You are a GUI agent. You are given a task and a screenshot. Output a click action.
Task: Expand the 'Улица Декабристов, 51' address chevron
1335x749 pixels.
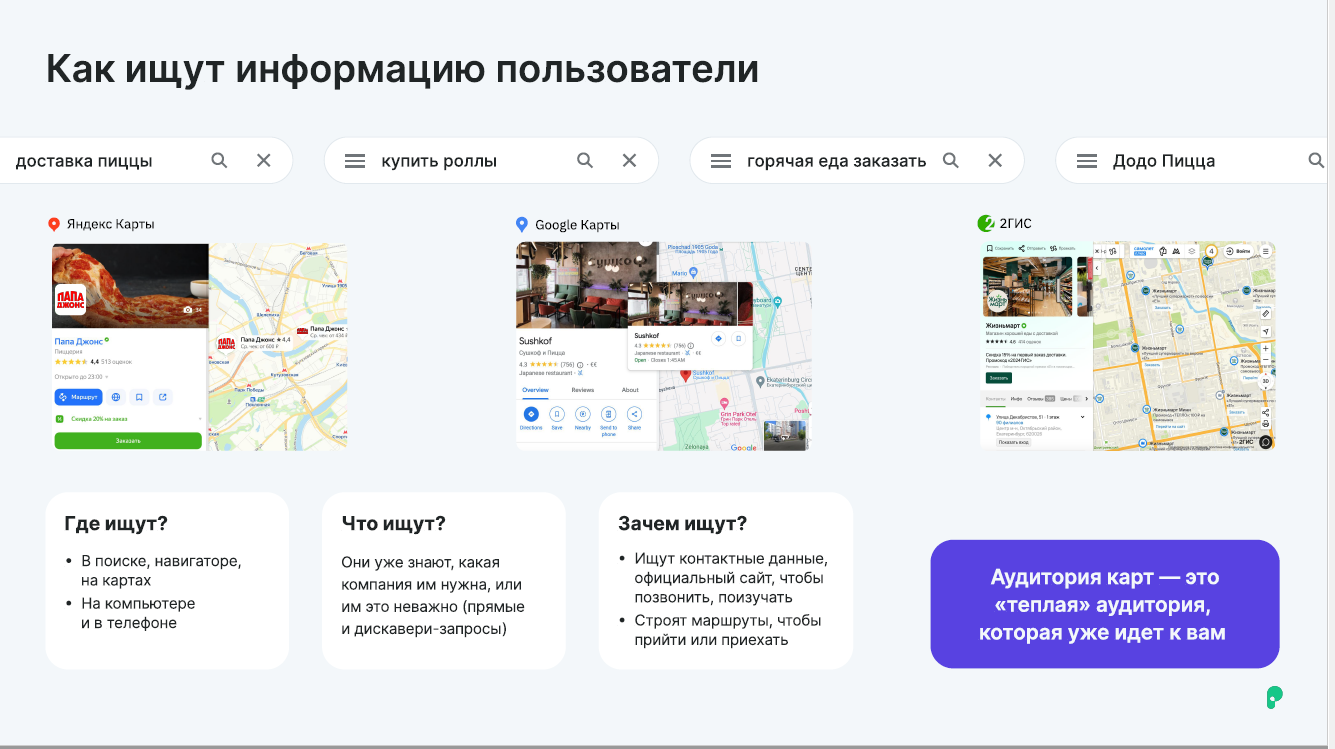coord(1082,417)
